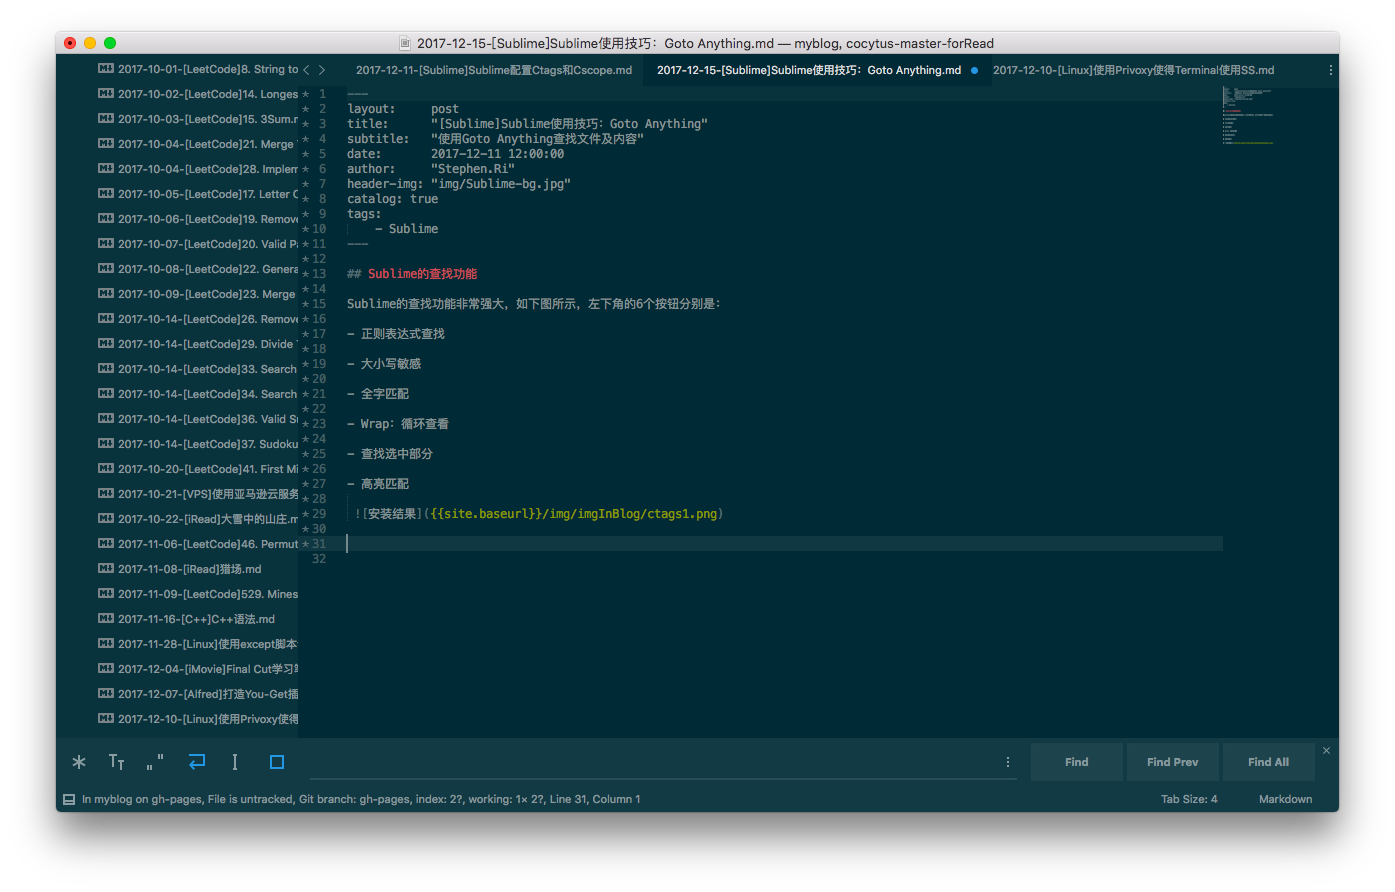Switch to 使用Privoxy使得Terminal使用SS.md tab

coord(1133,70)
